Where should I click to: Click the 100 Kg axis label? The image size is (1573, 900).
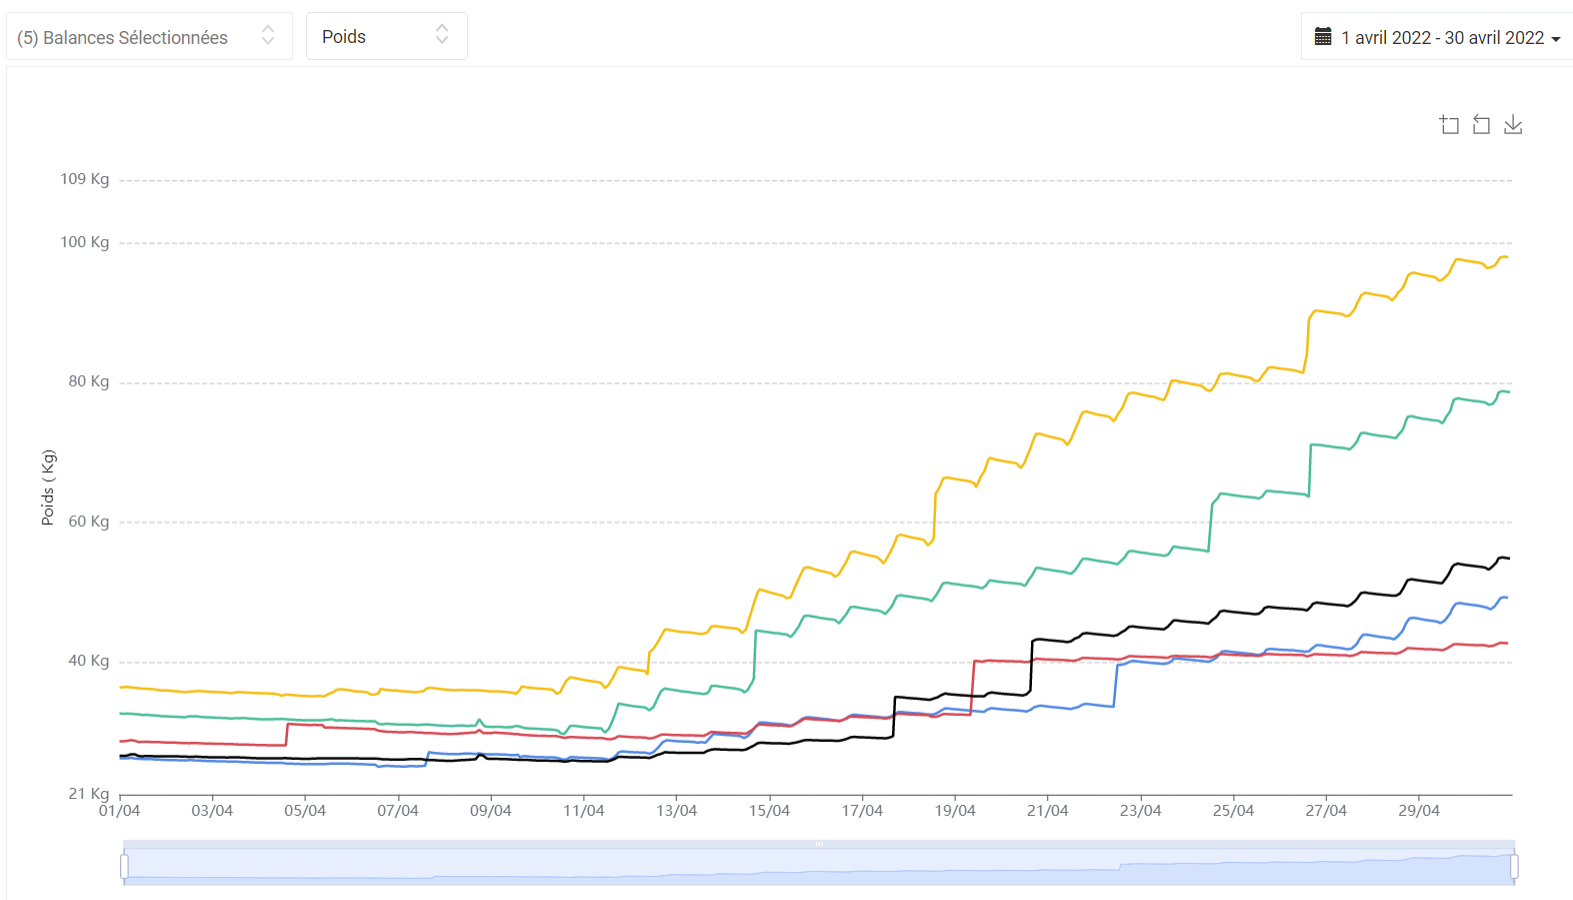click(85, 242)
